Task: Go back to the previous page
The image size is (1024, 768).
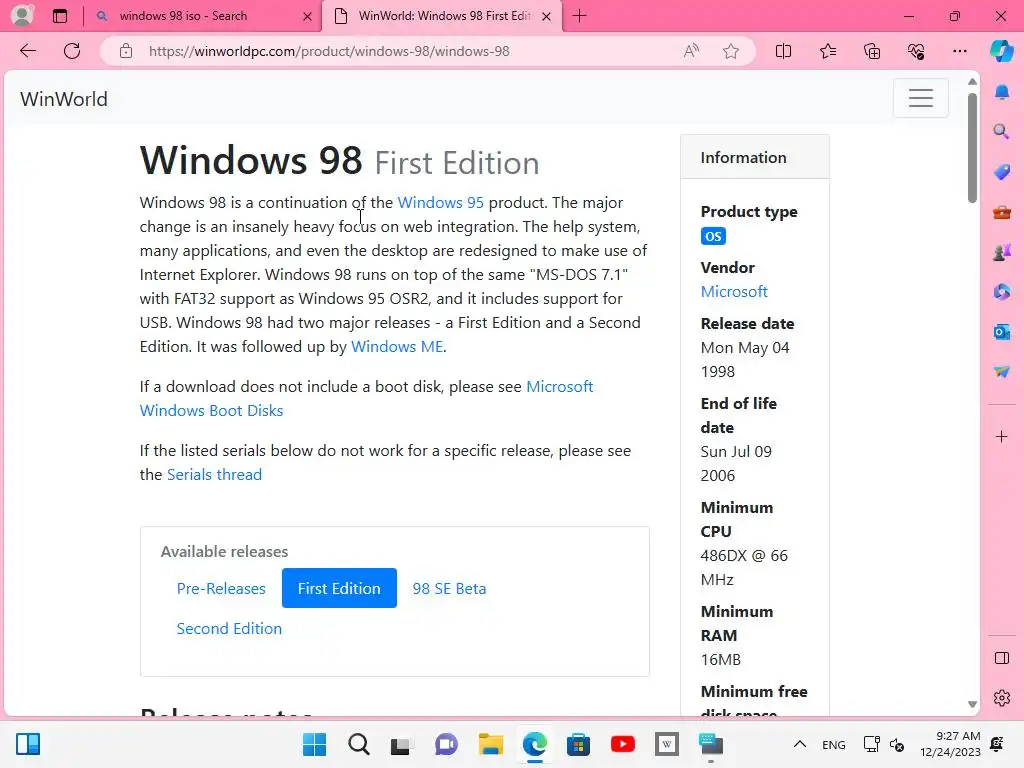Action: [27, 51]
